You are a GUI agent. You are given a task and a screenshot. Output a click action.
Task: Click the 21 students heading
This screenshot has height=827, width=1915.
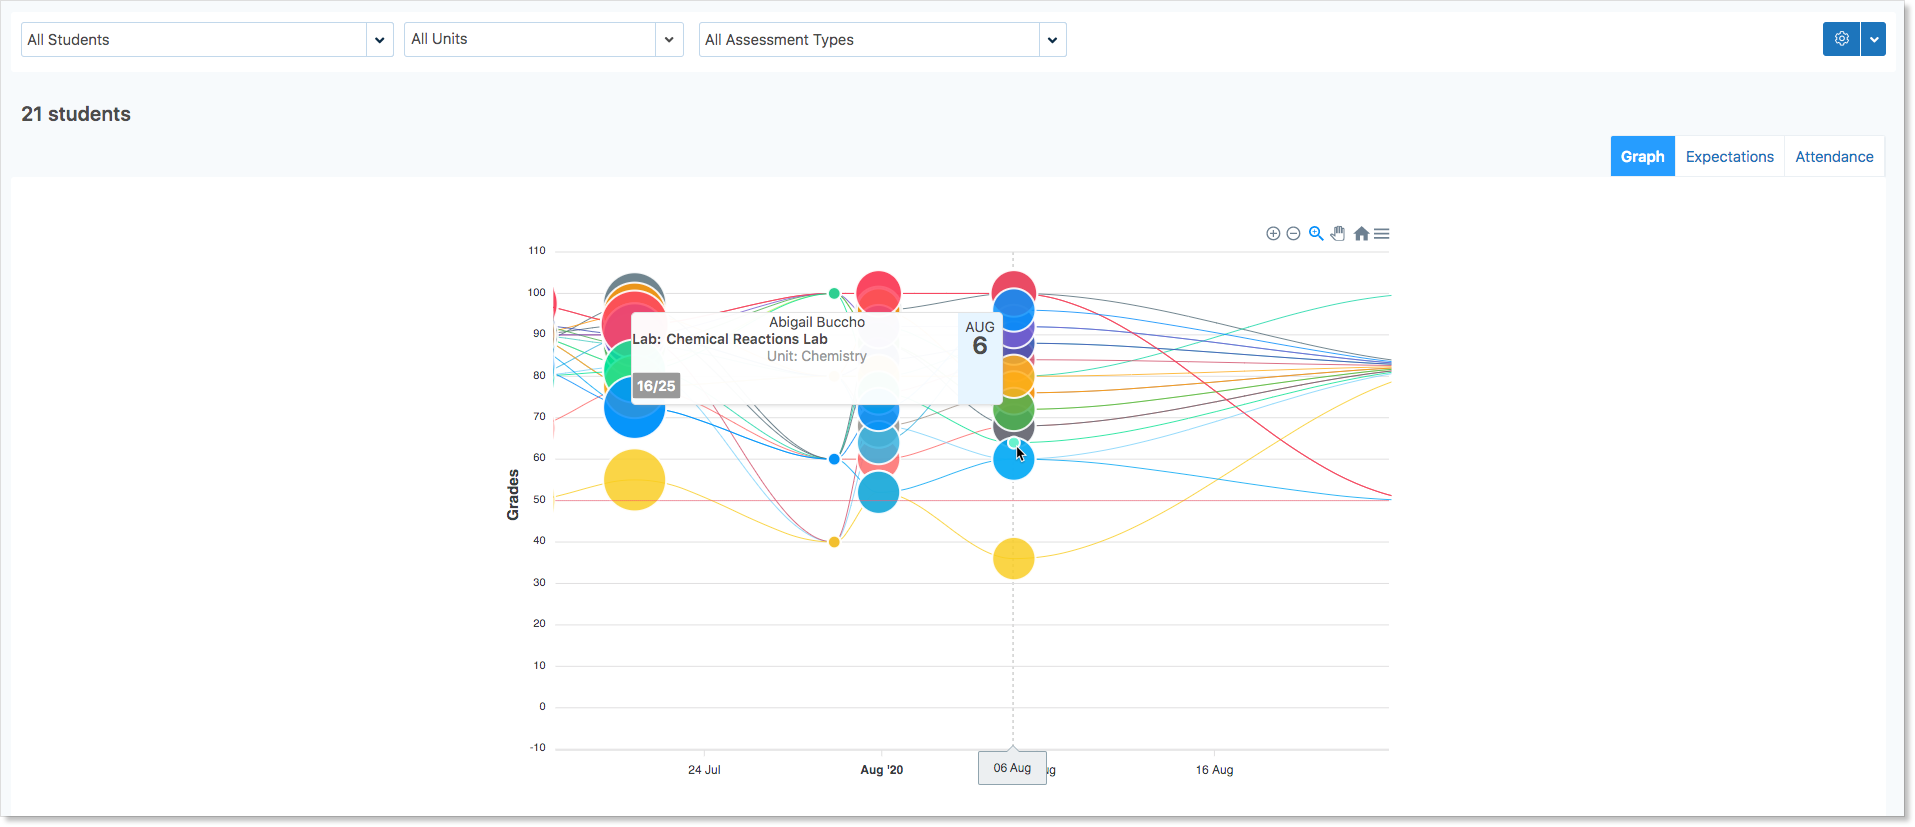[x=76, y=114]
